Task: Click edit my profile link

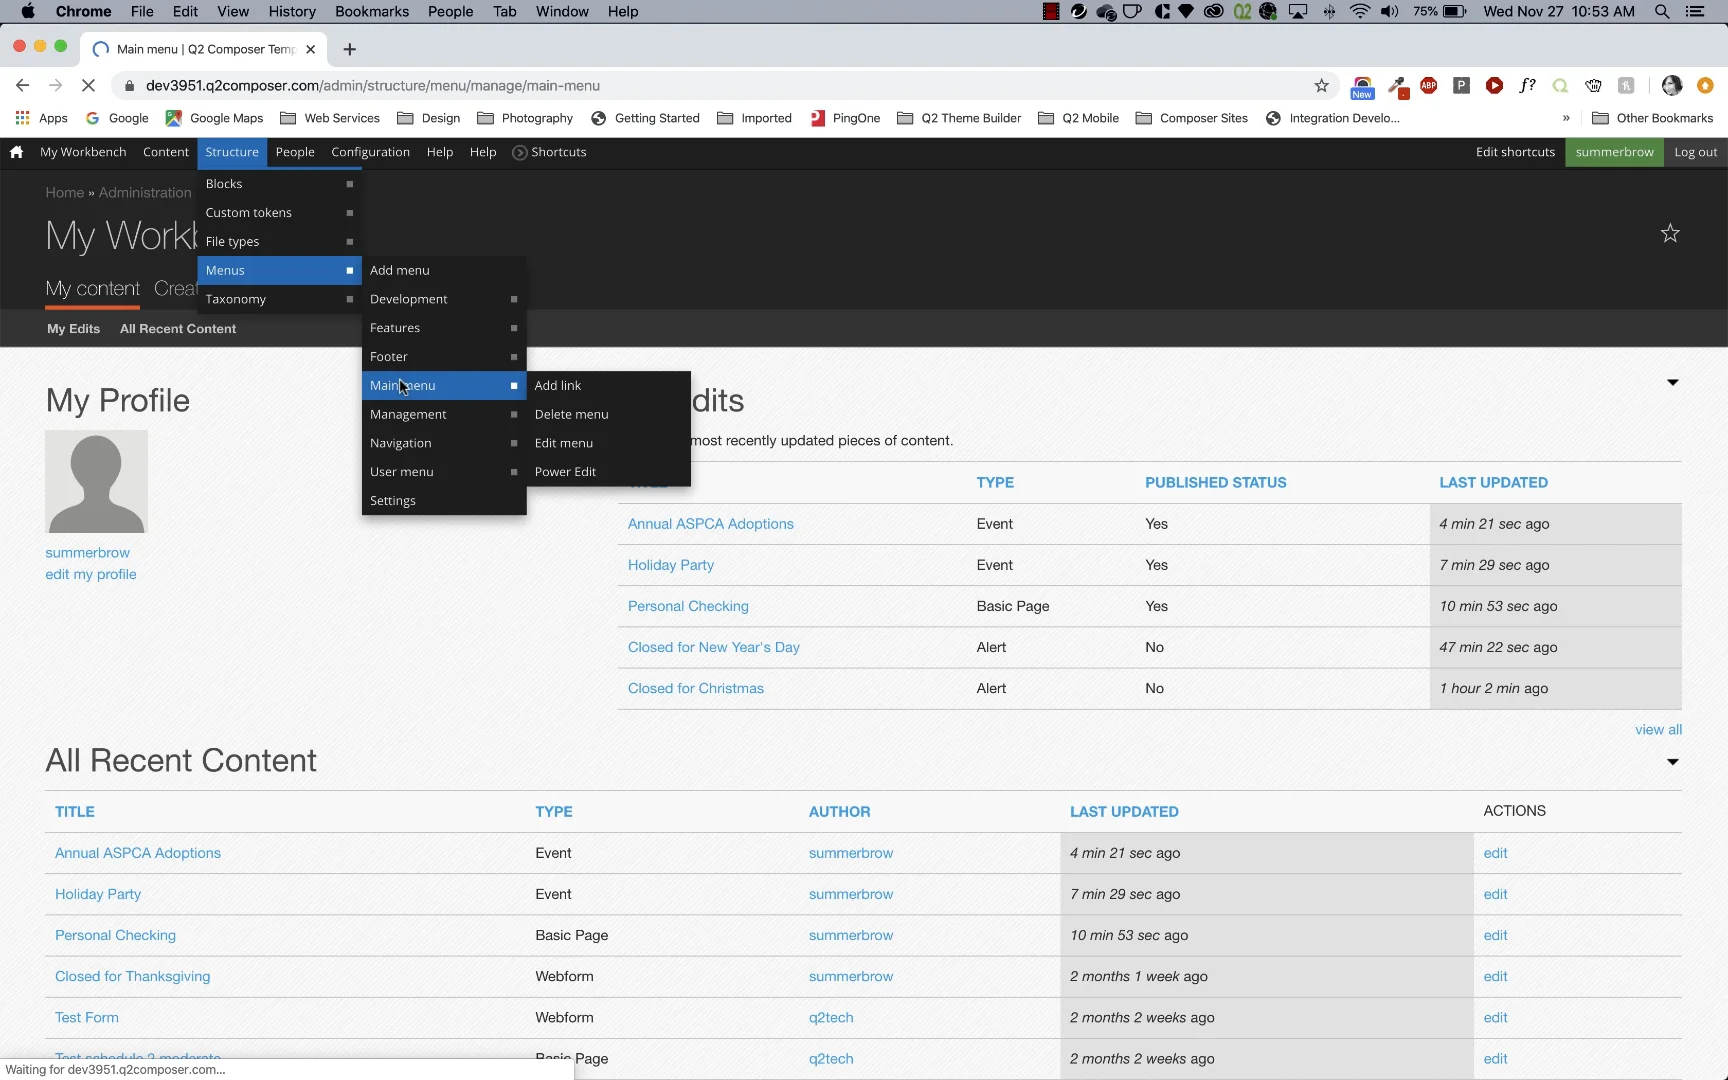Action: pyautogui.click(x=91, y=574)
